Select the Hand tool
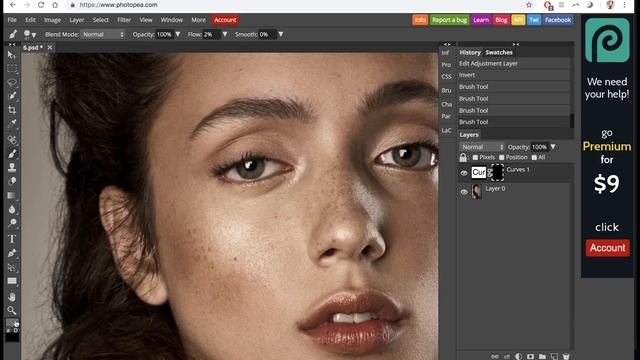Screen dimensions: 640x360 coord(12,297)
